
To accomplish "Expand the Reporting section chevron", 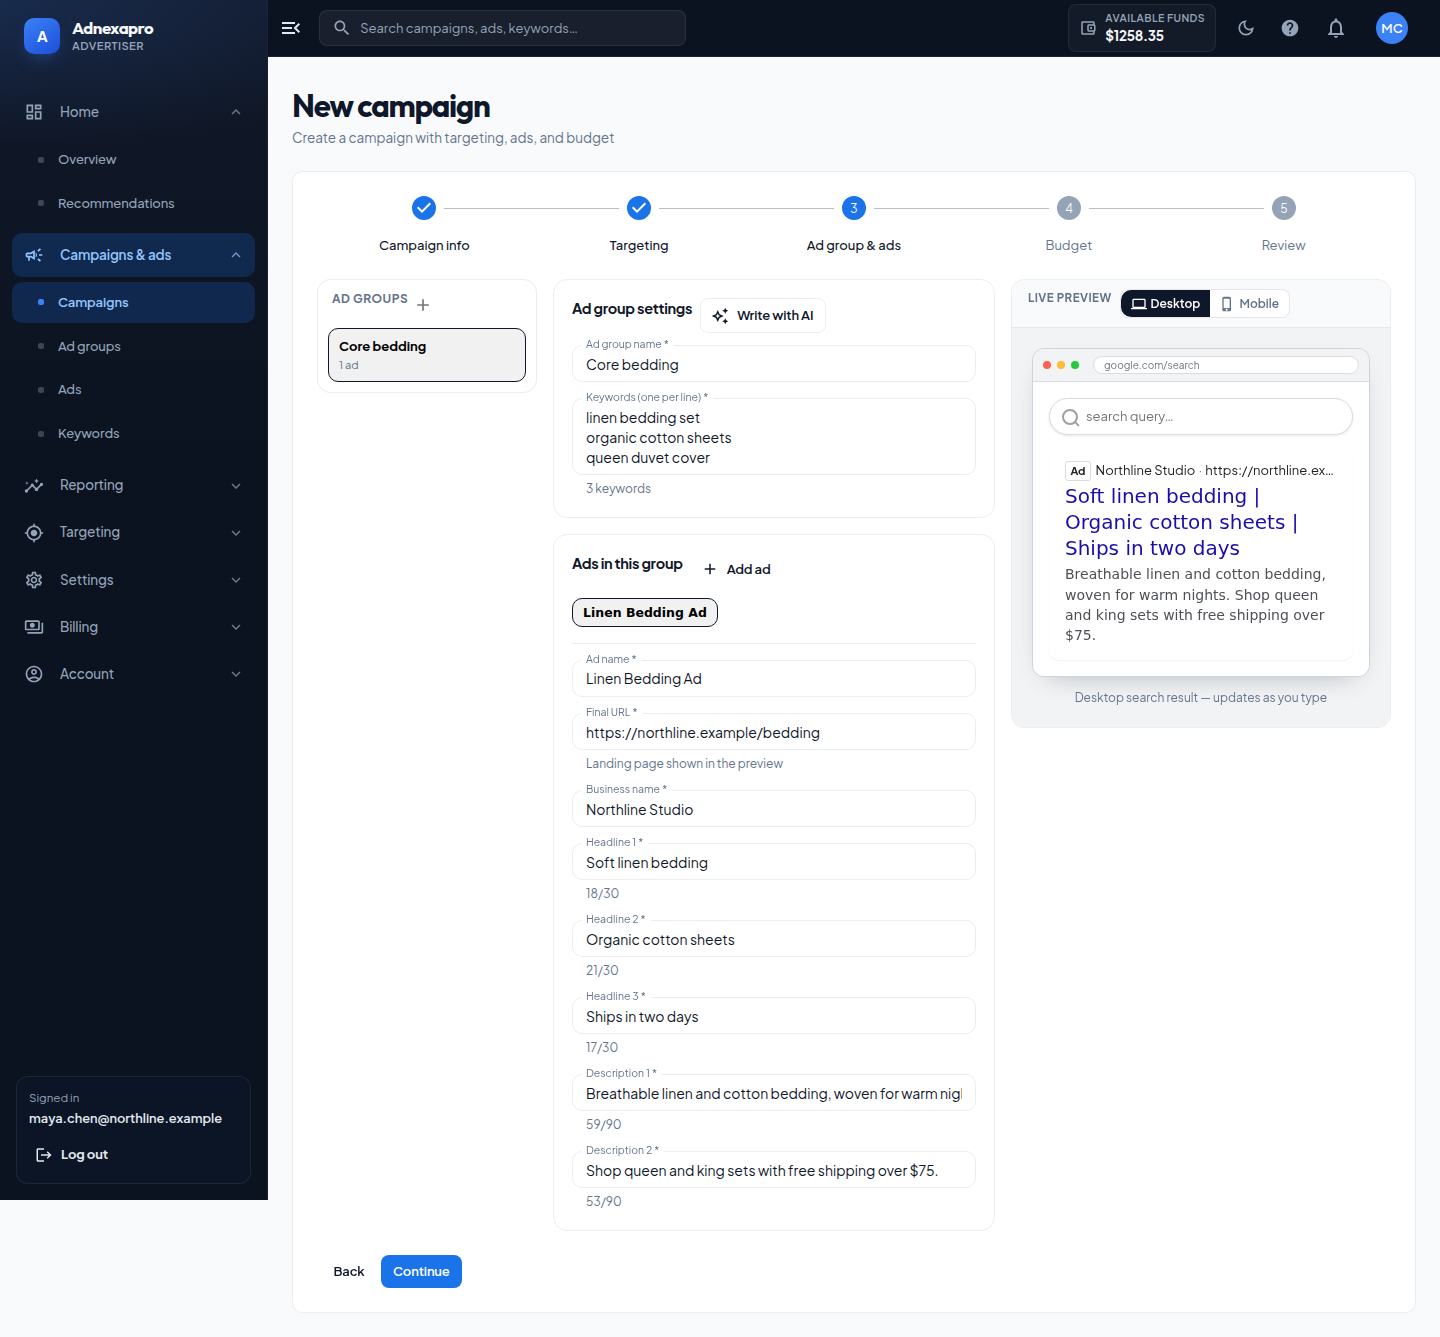I will (236, 485).
